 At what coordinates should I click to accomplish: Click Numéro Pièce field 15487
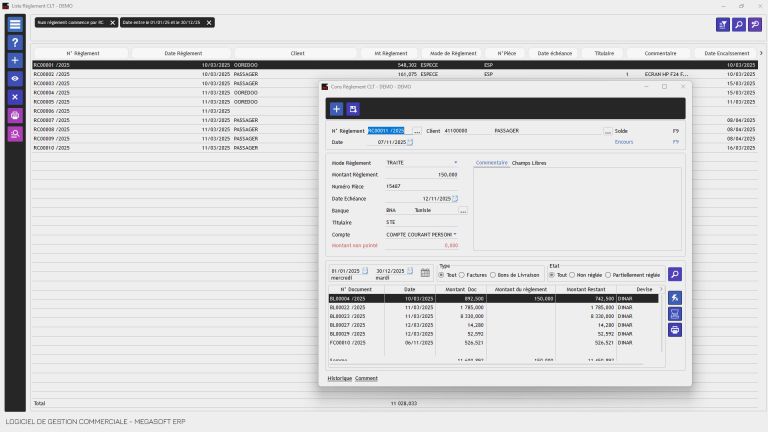click(x=422, y=187)
